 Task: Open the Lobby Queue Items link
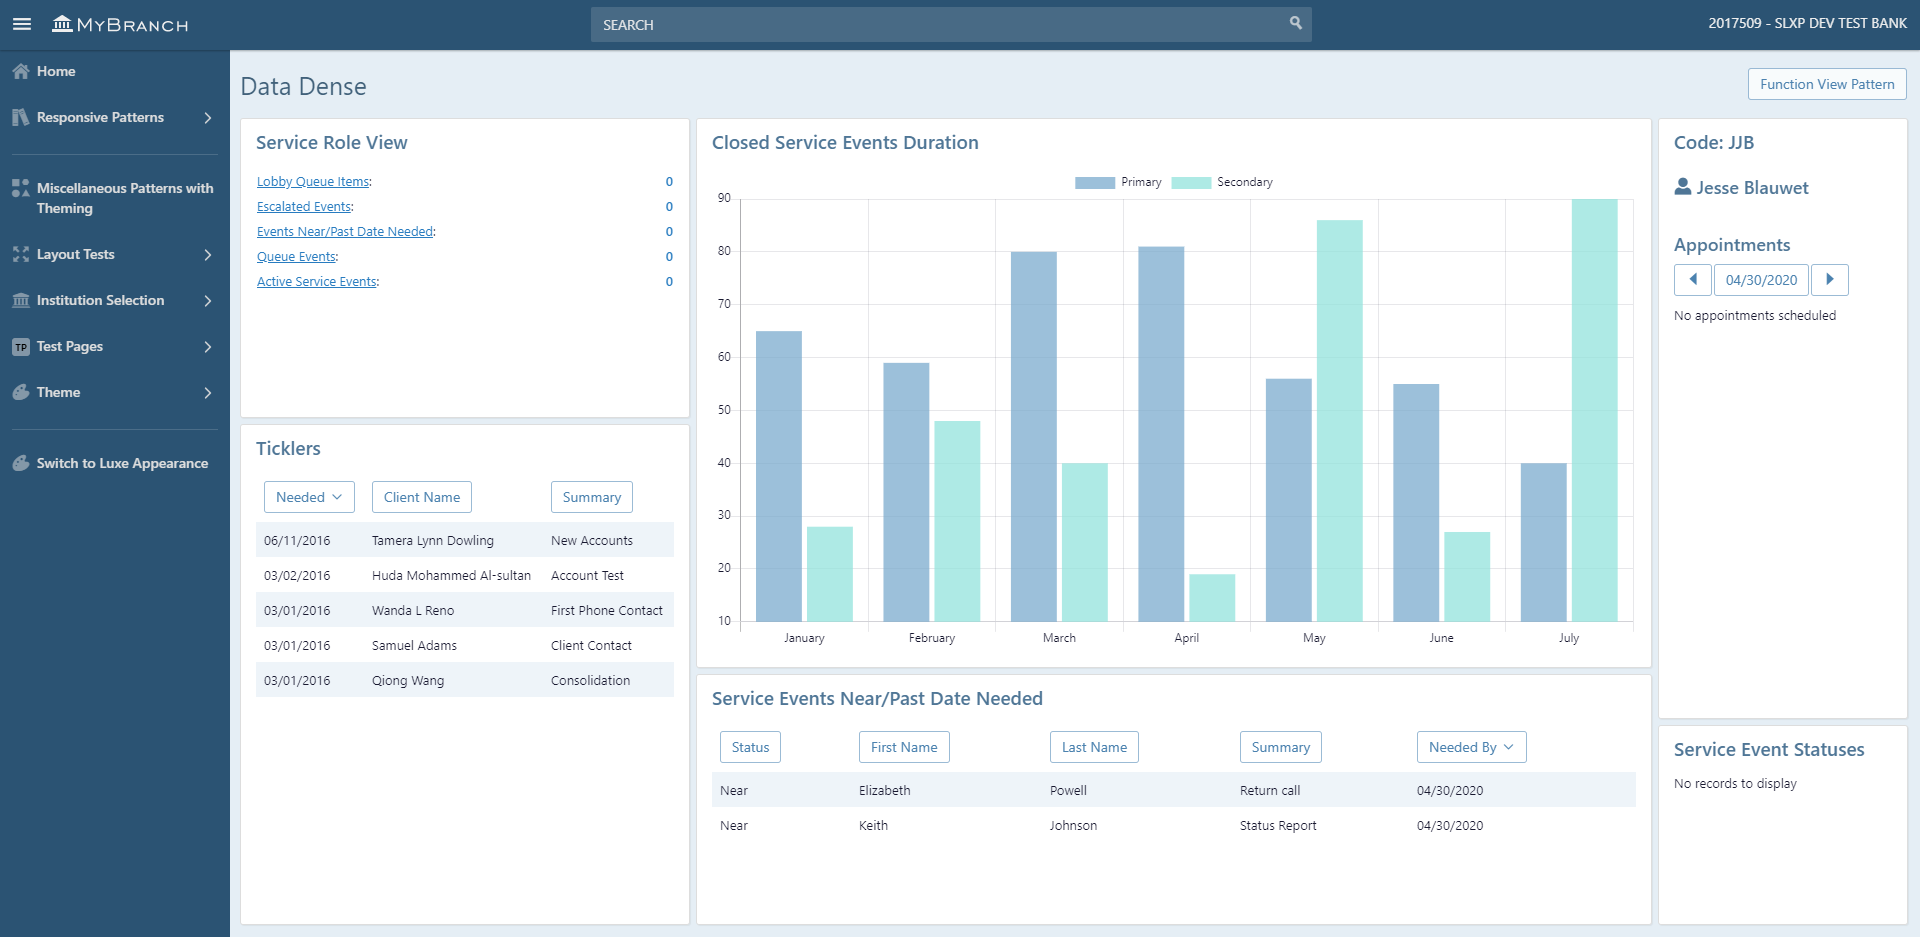(x=313, y=182)
